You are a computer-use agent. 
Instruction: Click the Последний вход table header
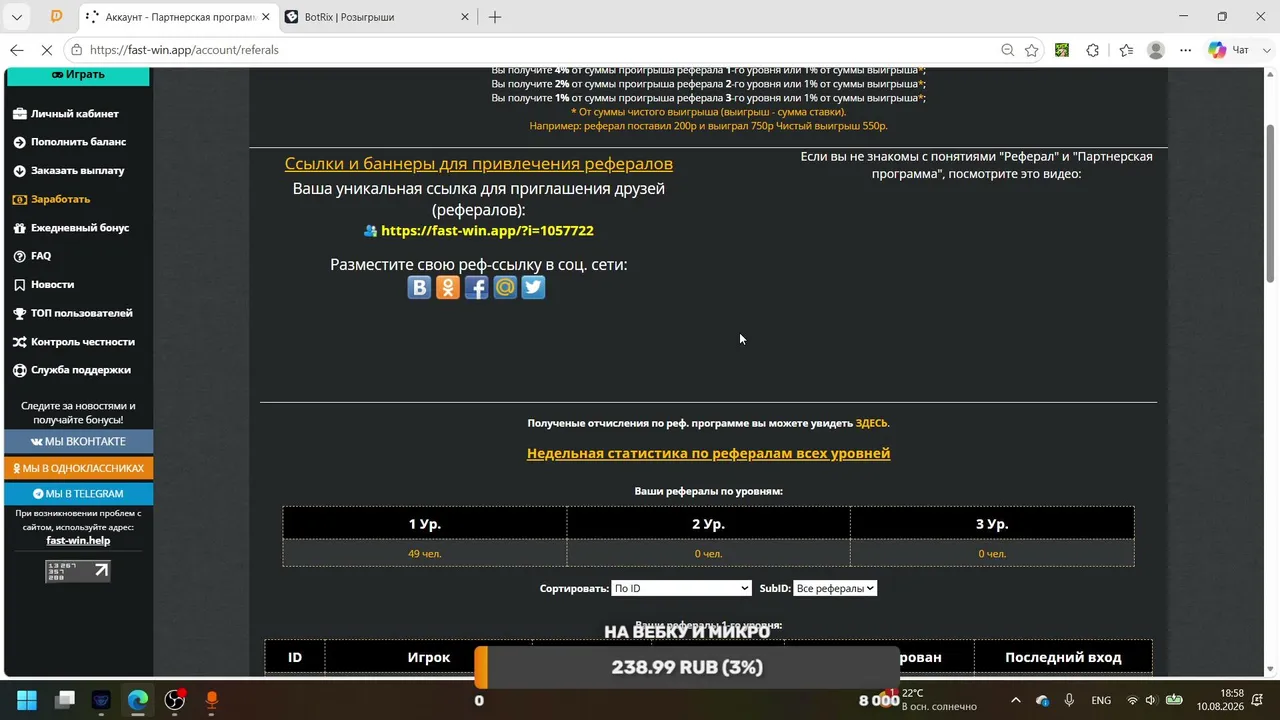click(x=1063, y=658)
